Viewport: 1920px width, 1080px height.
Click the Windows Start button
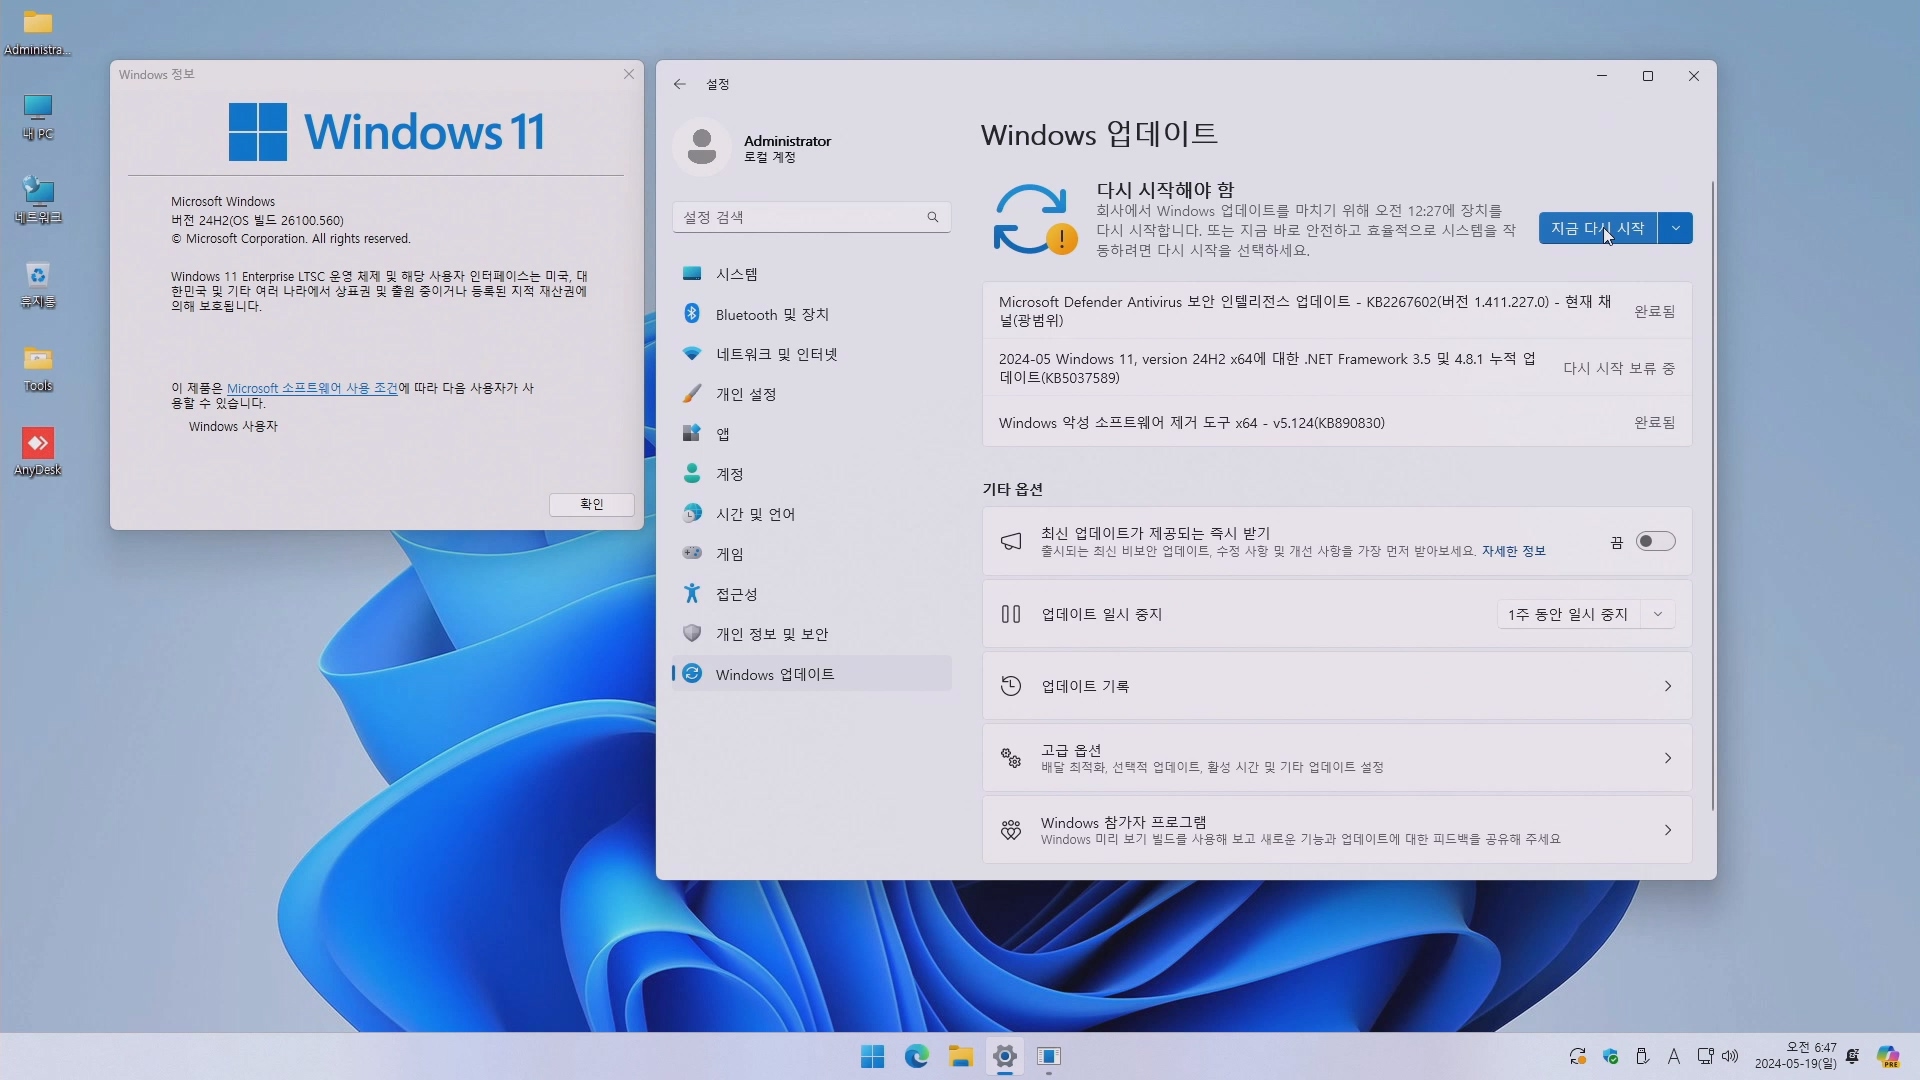coord(872,1056)
